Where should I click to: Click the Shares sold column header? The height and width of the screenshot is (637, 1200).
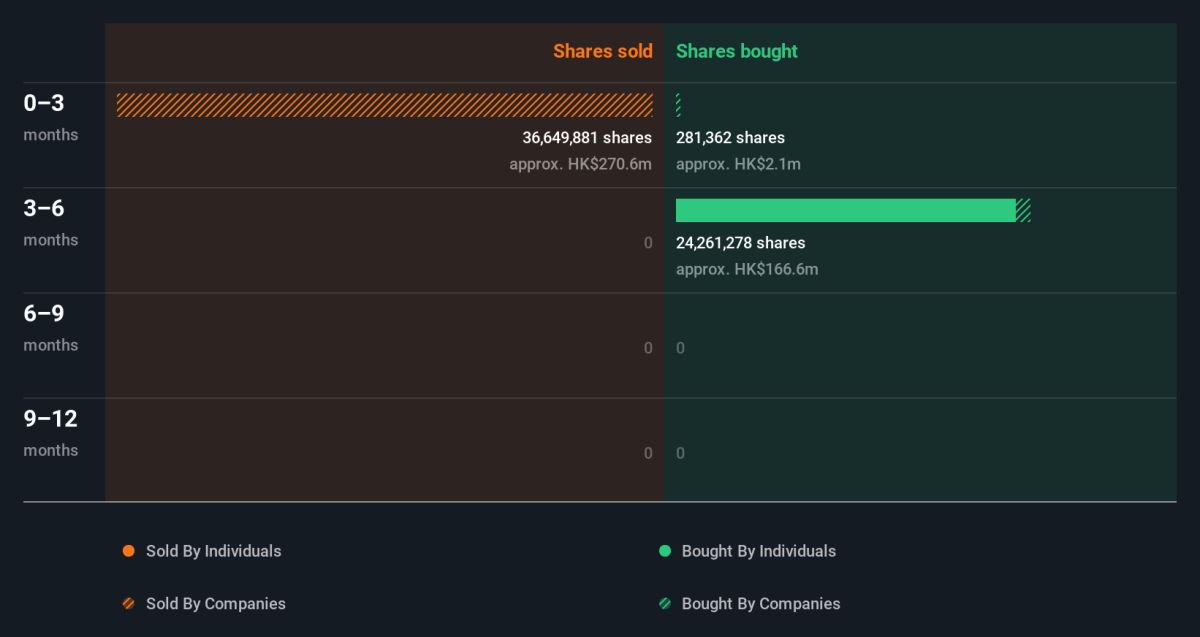(x=603, y=51)
